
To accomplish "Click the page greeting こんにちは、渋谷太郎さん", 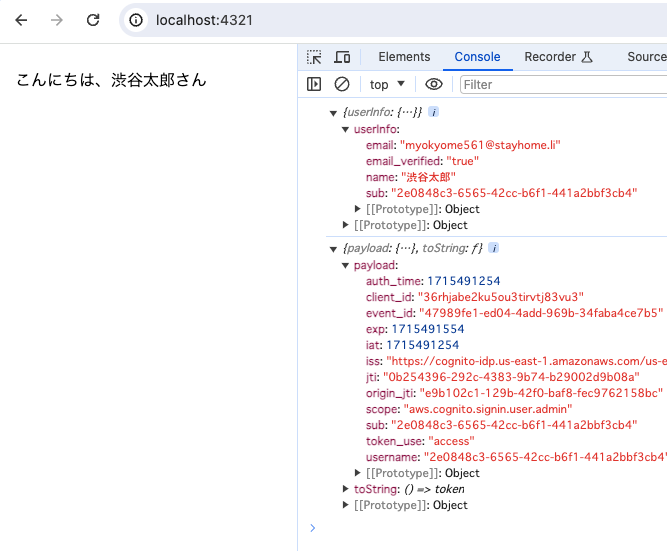I will 111,80.
